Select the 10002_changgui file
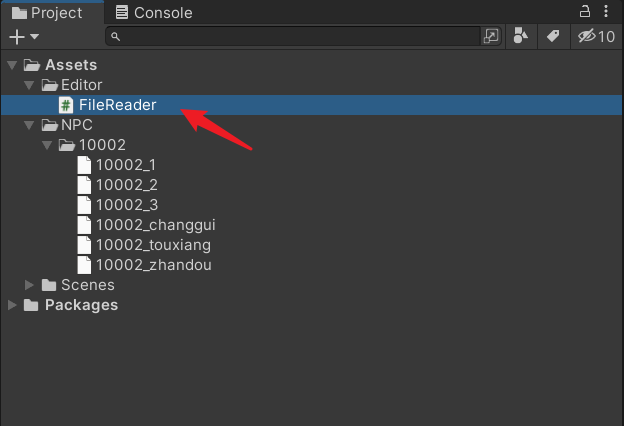Screen dimensions: 624x426 (x=156, y=225)
